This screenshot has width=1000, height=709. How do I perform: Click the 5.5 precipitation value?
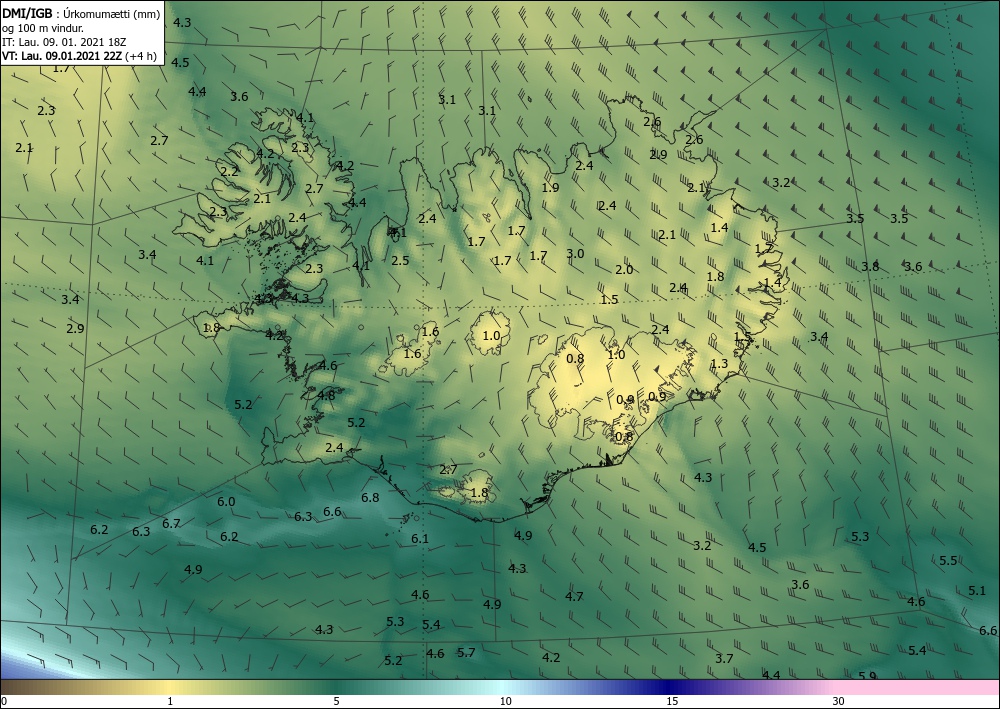[x=948, y=560]
